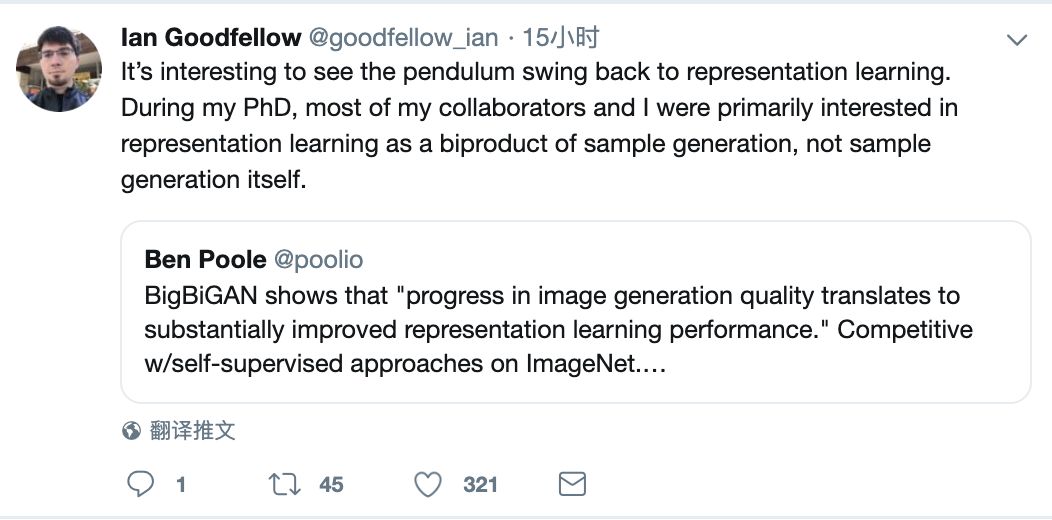Click the like count of 321
The height and width of the screenshot is (520, 1052).
pos(480,485)
